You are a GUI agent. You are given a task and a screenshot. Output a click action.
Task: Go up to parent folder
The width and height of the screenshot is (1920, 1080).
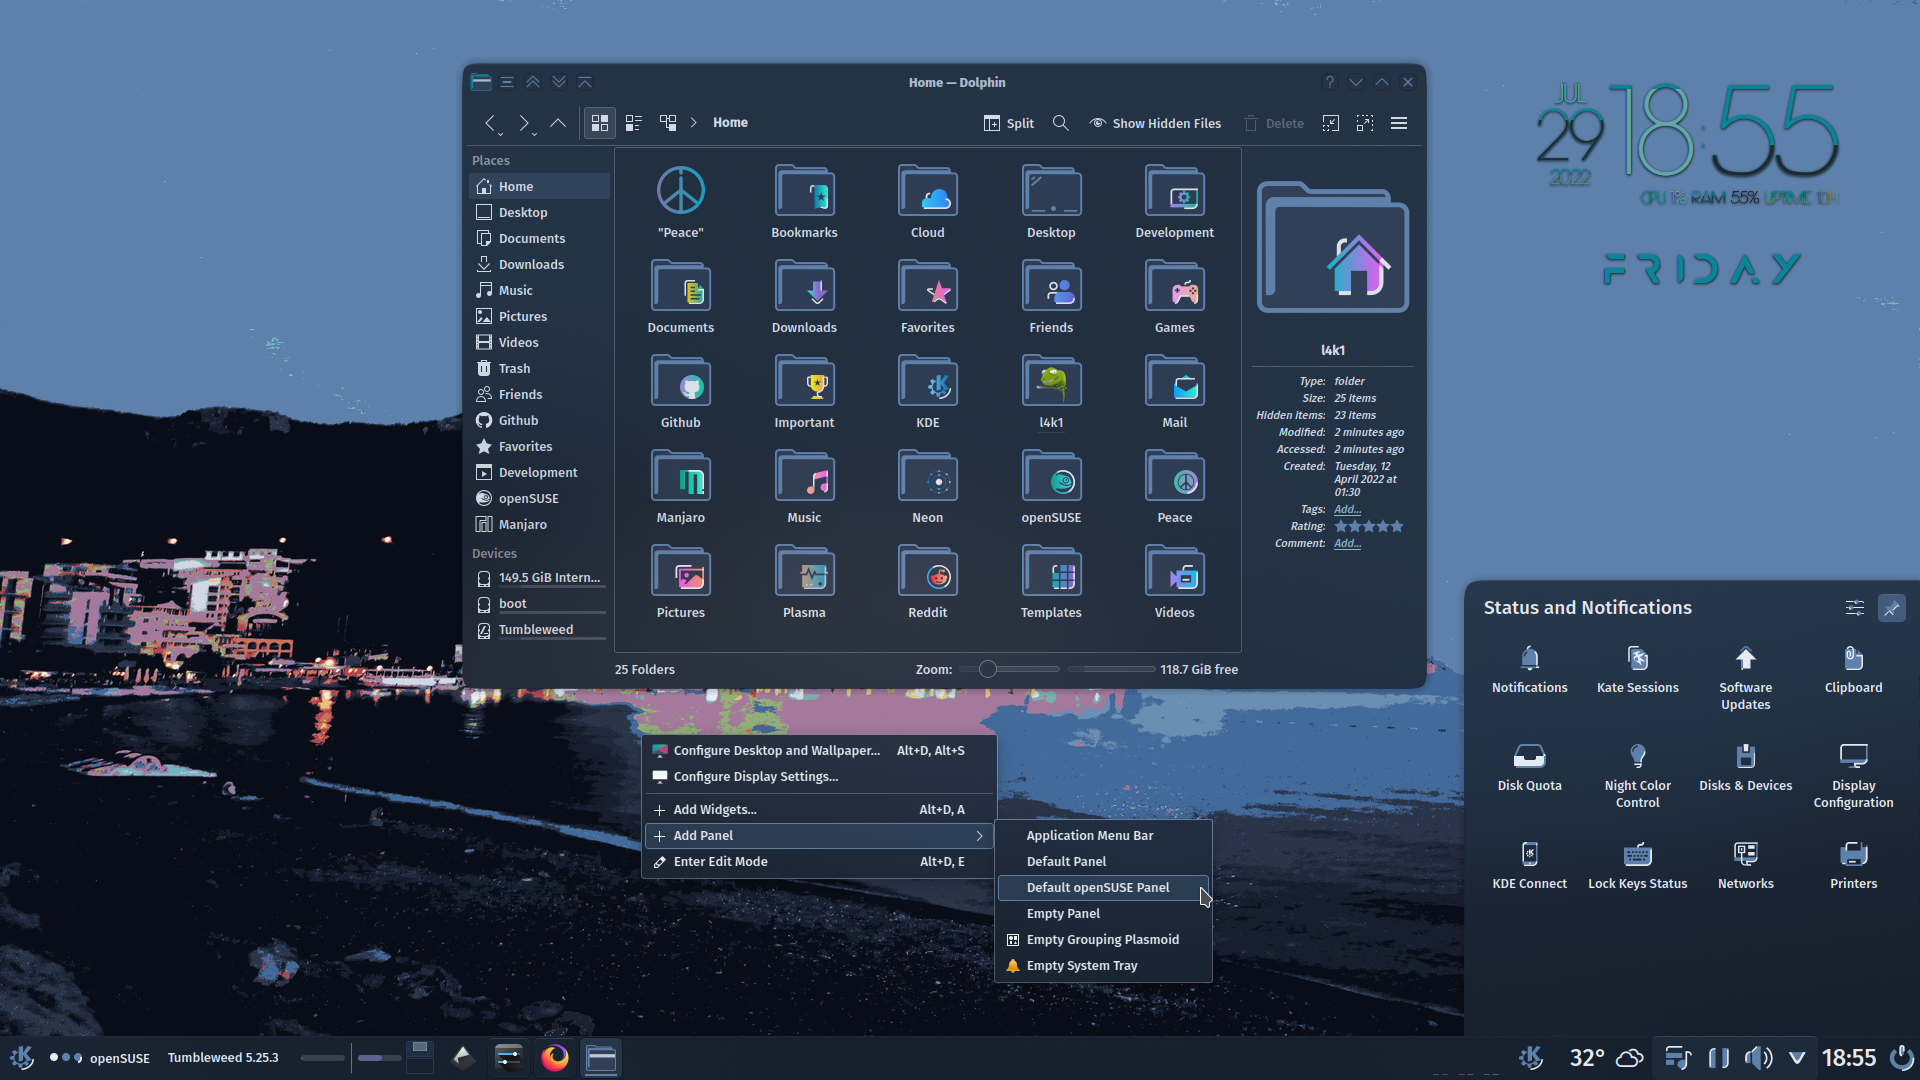558,123
